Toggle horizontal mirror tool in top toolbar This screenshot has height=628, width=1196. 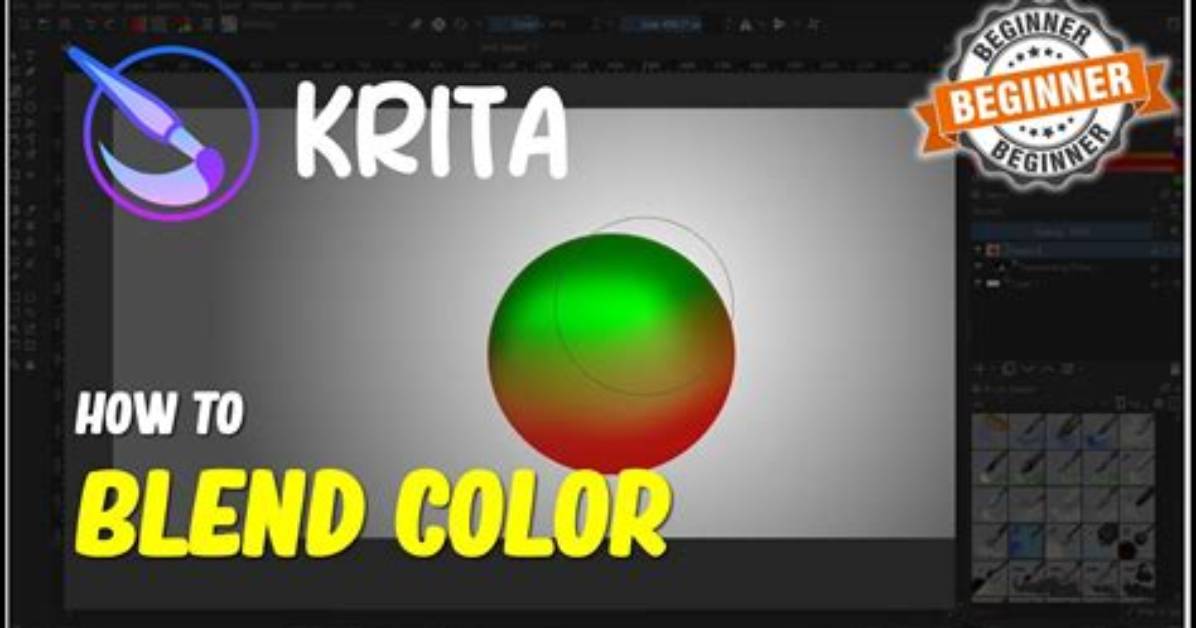click(x=745, y=24)
